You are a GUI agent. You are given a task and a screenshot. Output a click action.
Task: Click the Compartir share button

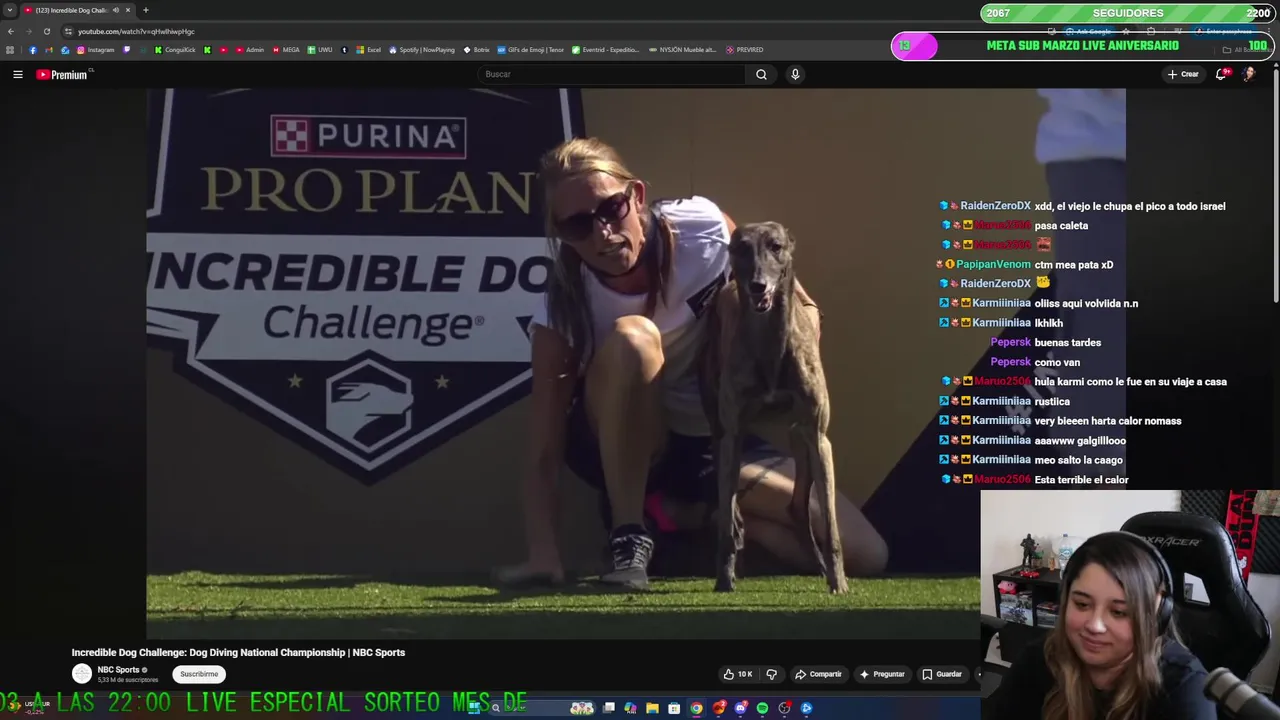tap(818, 674)
